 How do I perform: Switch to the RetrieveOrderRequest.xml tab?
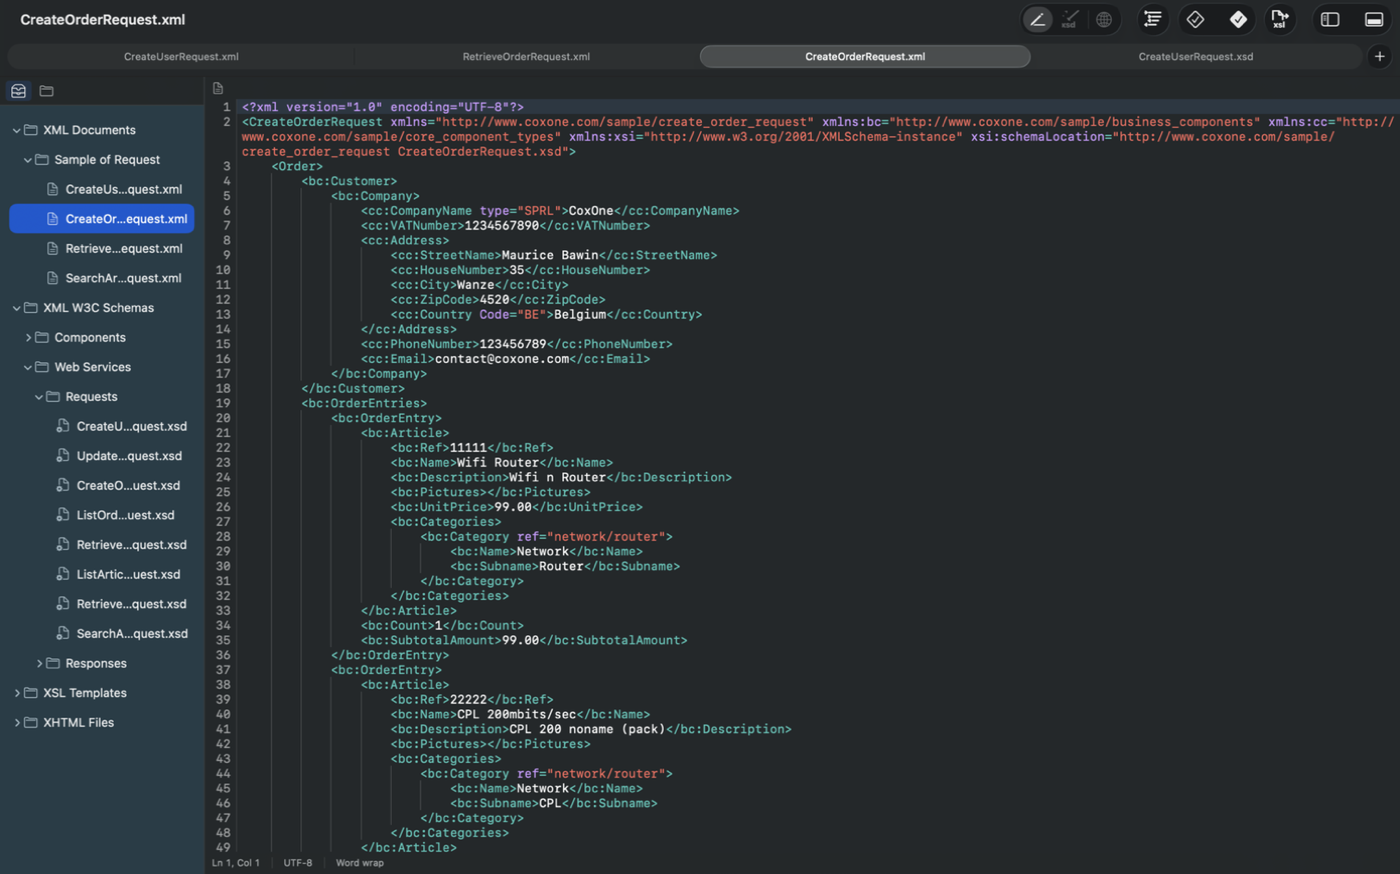click(x=526, y=56)
